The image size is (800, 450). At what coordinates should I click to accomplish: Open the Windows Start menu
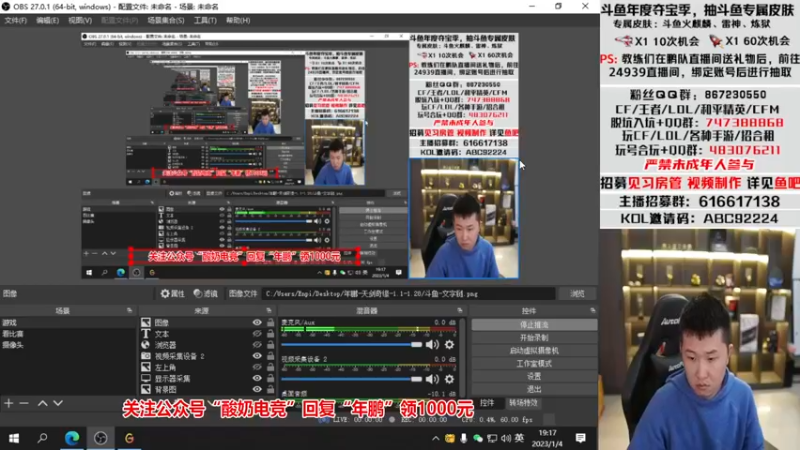pyautogui.click(x=14, y=438)
